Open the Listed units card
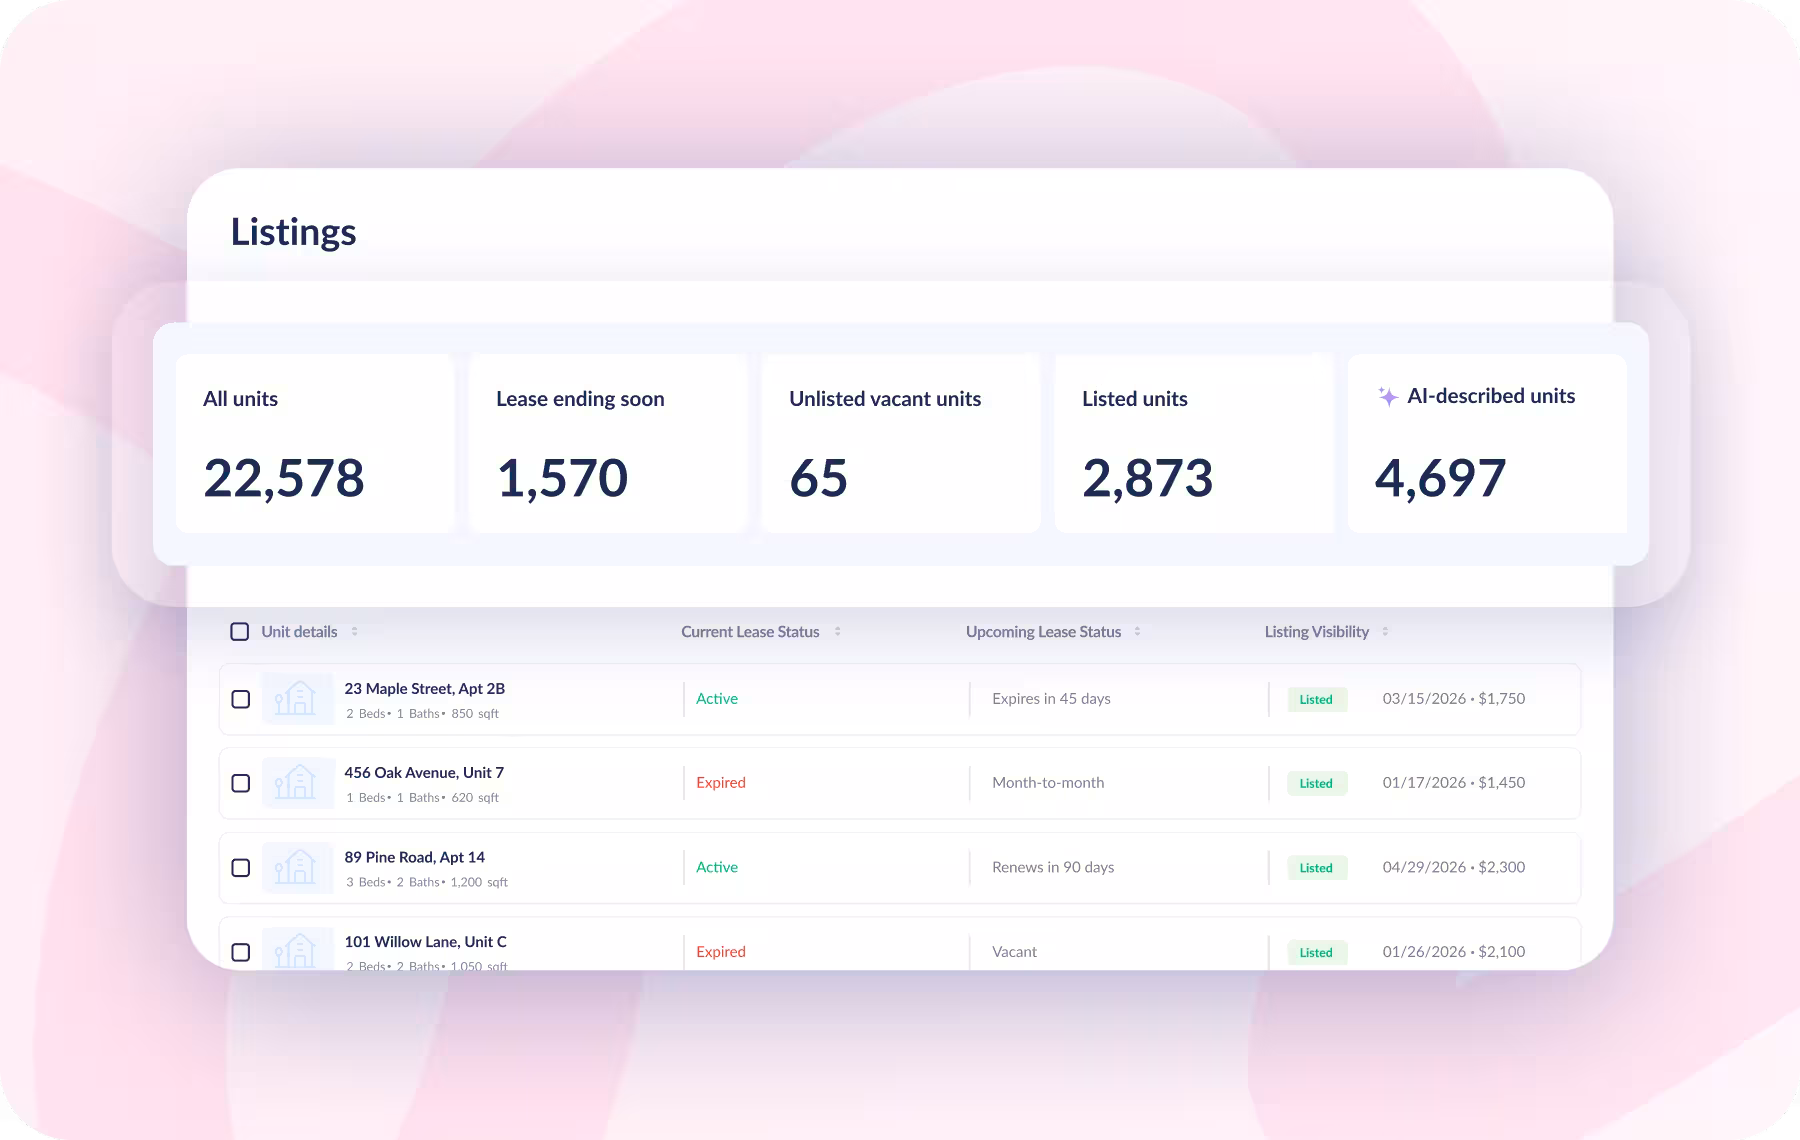Viewport: 1800px width, 1140px height. click(1194, 443)
